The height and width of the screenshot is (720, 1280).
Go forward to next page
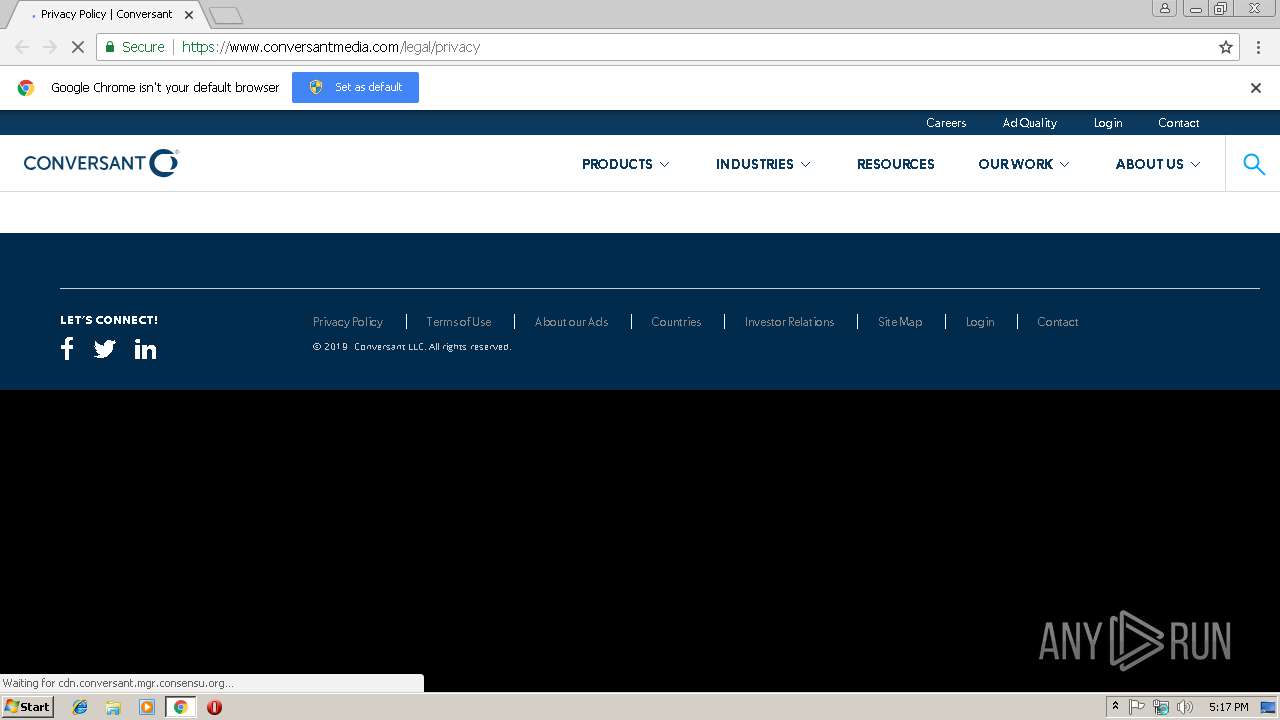tap(50, 47)
